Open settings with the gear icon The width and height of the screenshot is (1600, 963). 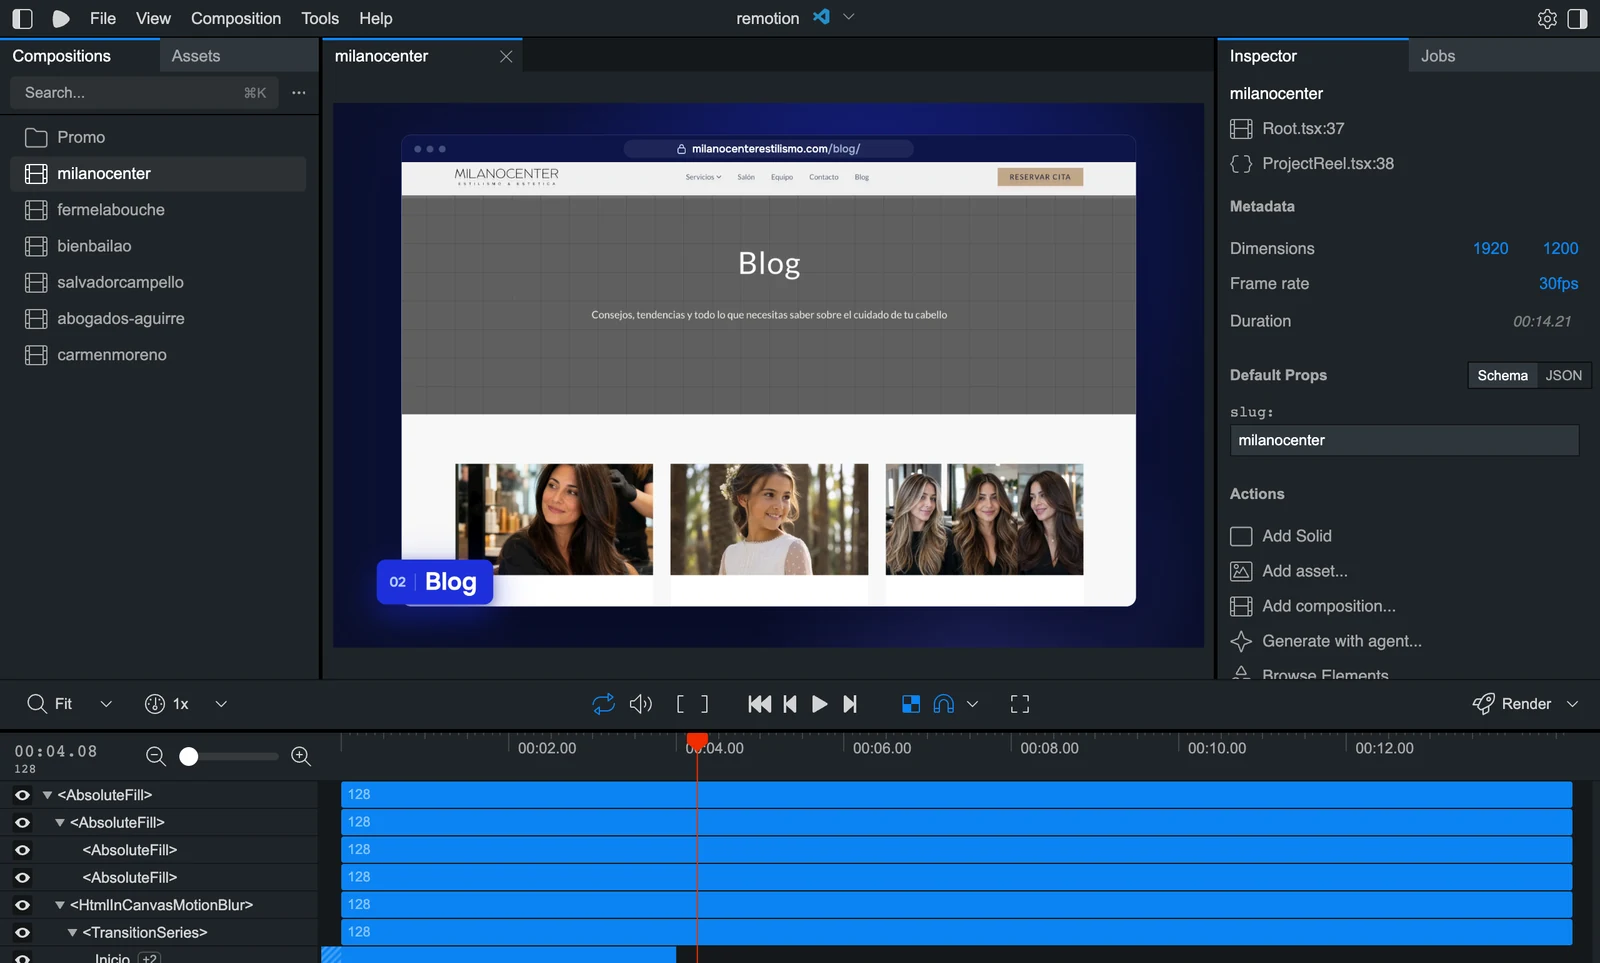point(1547,18)
